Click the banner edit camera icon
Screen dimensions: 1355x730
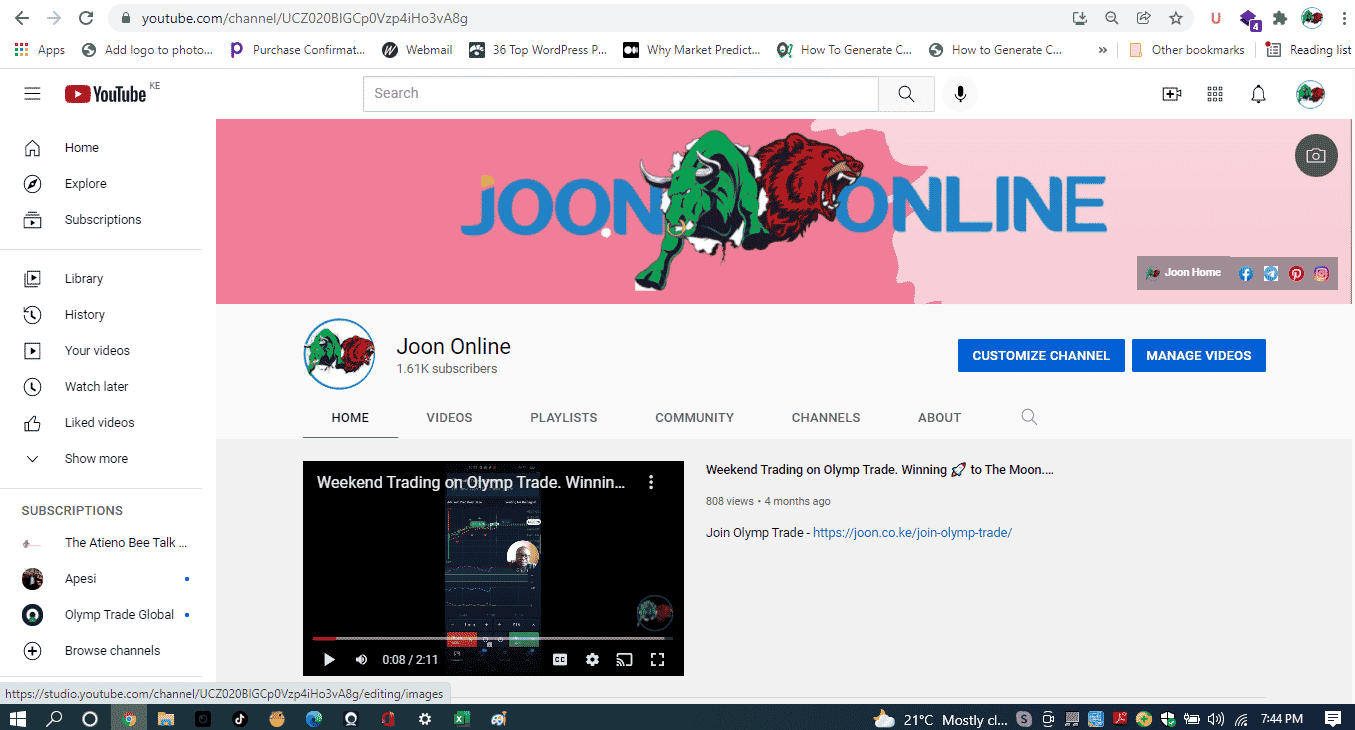pos(1316,155)
